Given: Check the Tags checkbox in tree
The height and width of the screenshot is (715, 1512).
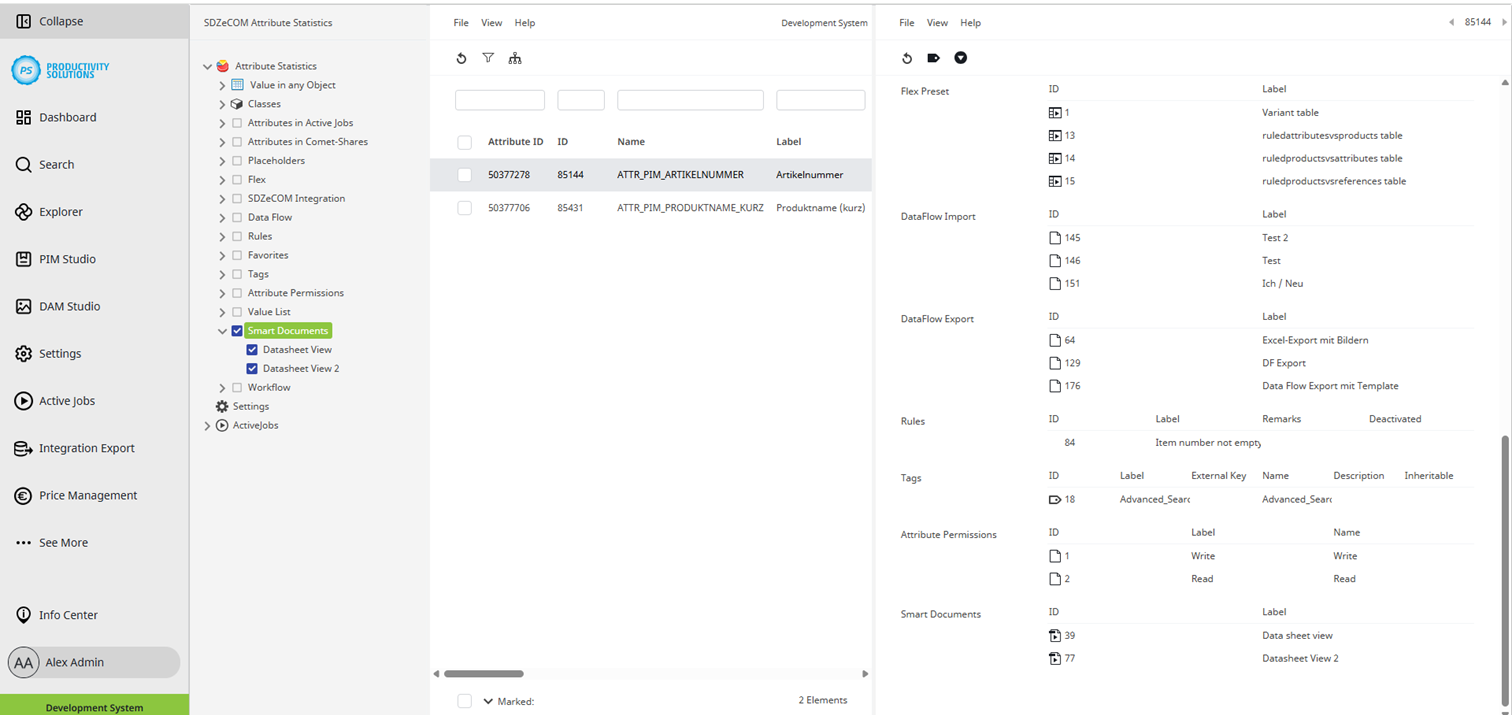Looking at the screenshot, I should click(x=237, y=274).
